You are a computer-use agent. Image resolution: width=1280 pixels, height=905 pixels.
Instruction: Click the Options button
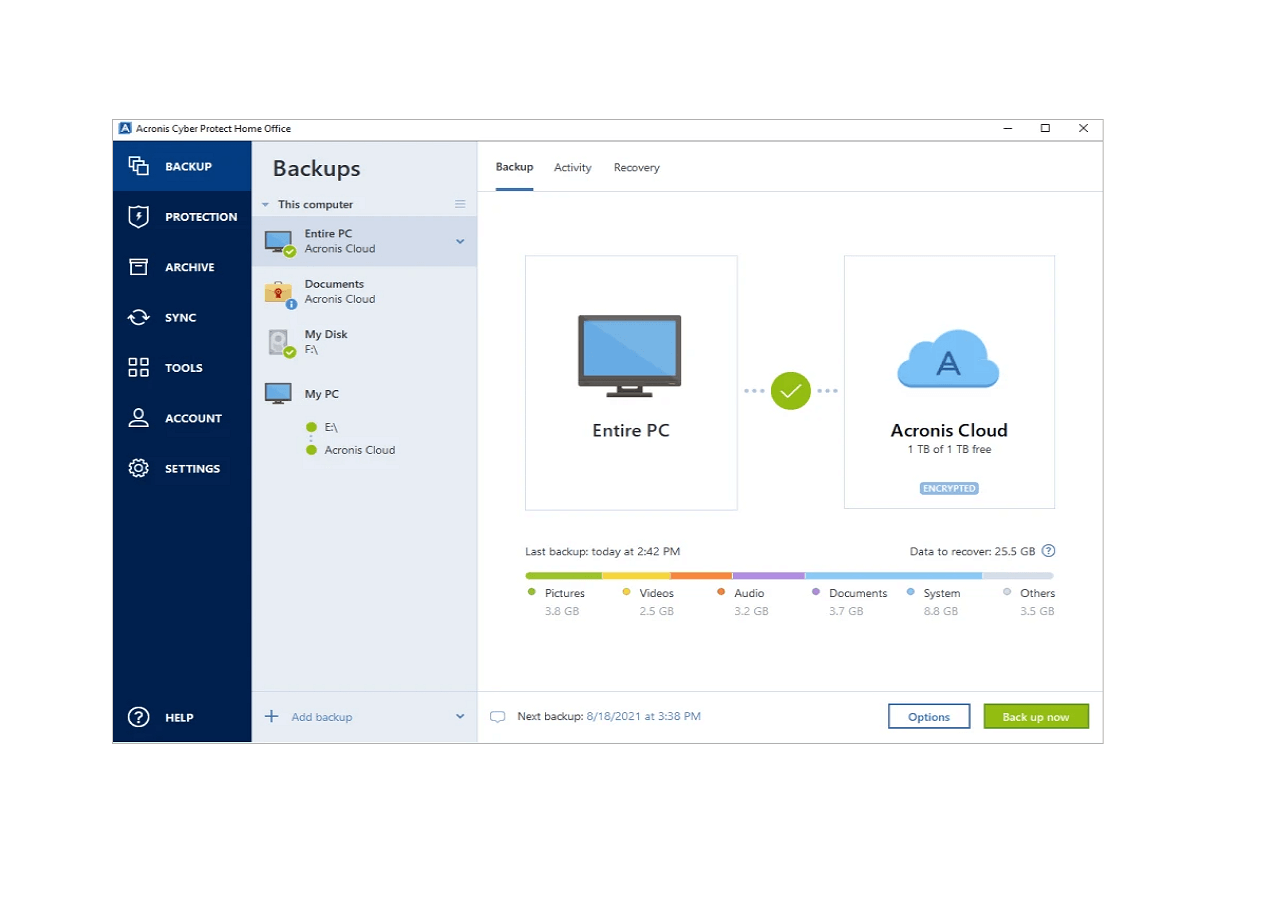(x=929, y=716)
